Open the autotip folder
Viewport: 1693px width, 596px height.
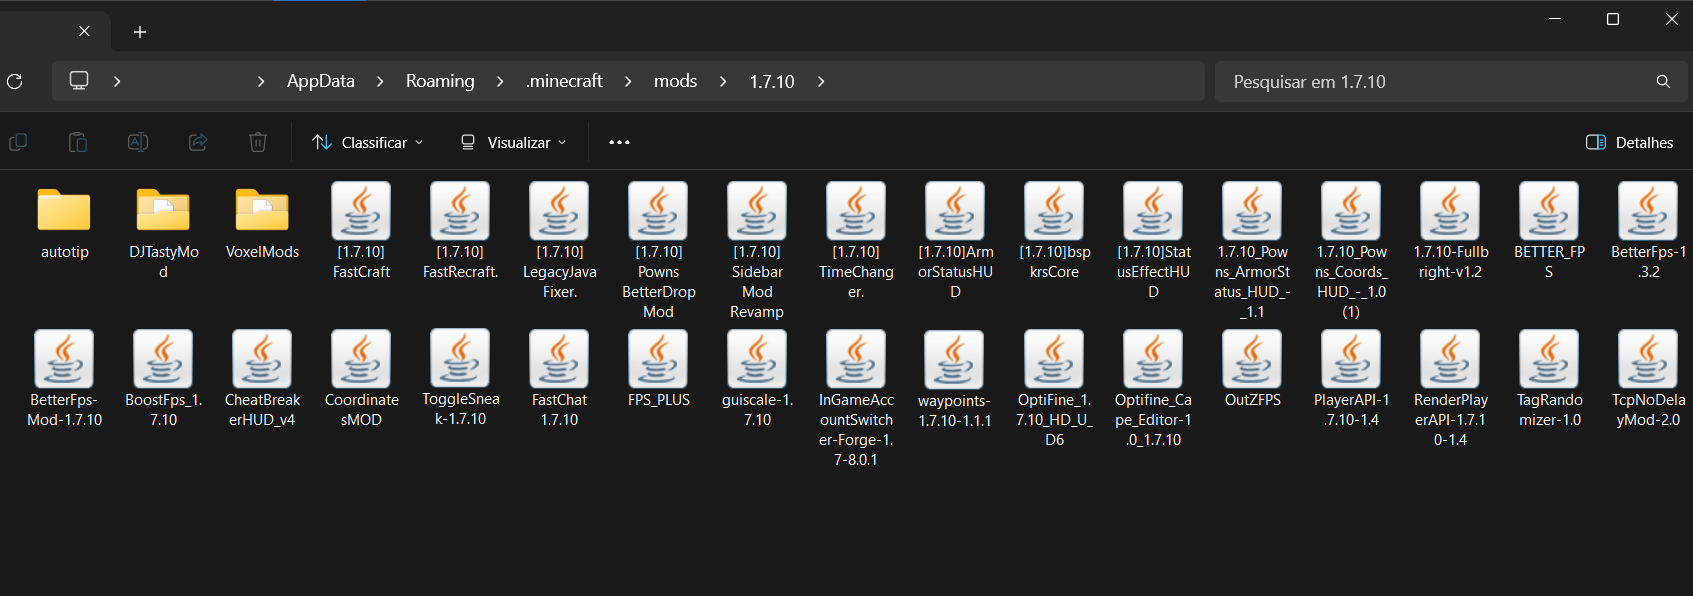tap(64, 223)
